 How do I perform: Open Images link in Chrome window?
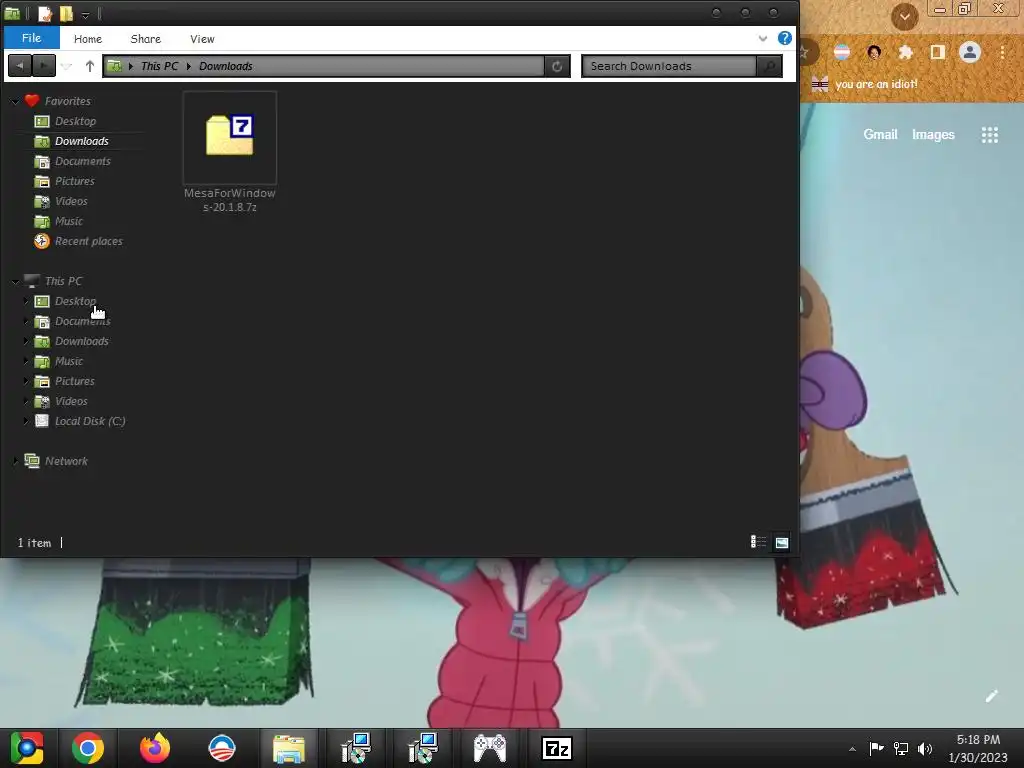point(933,135)
